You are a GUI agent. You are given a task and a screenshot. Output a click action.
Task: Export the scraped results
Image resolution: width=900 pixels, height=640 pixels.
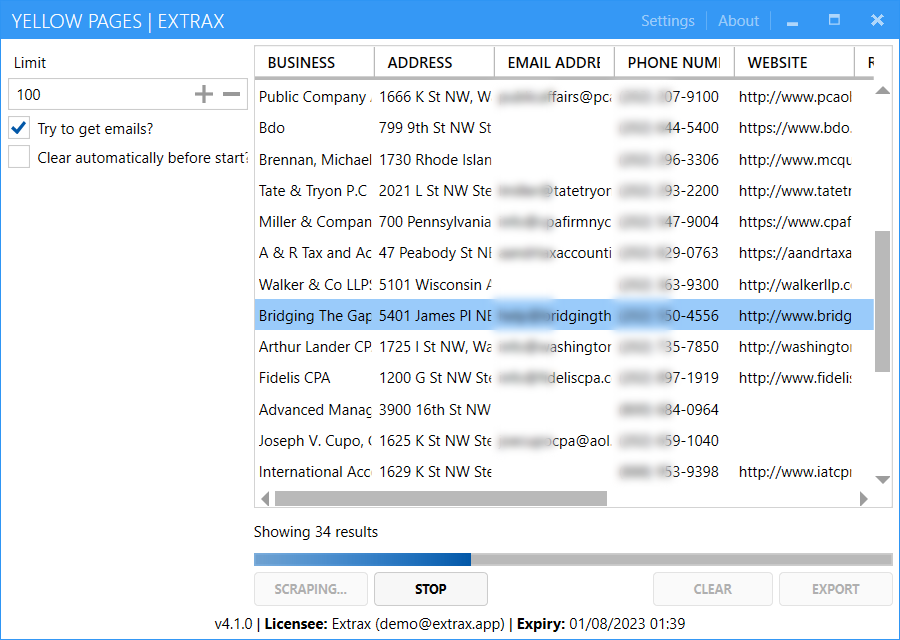835,589
